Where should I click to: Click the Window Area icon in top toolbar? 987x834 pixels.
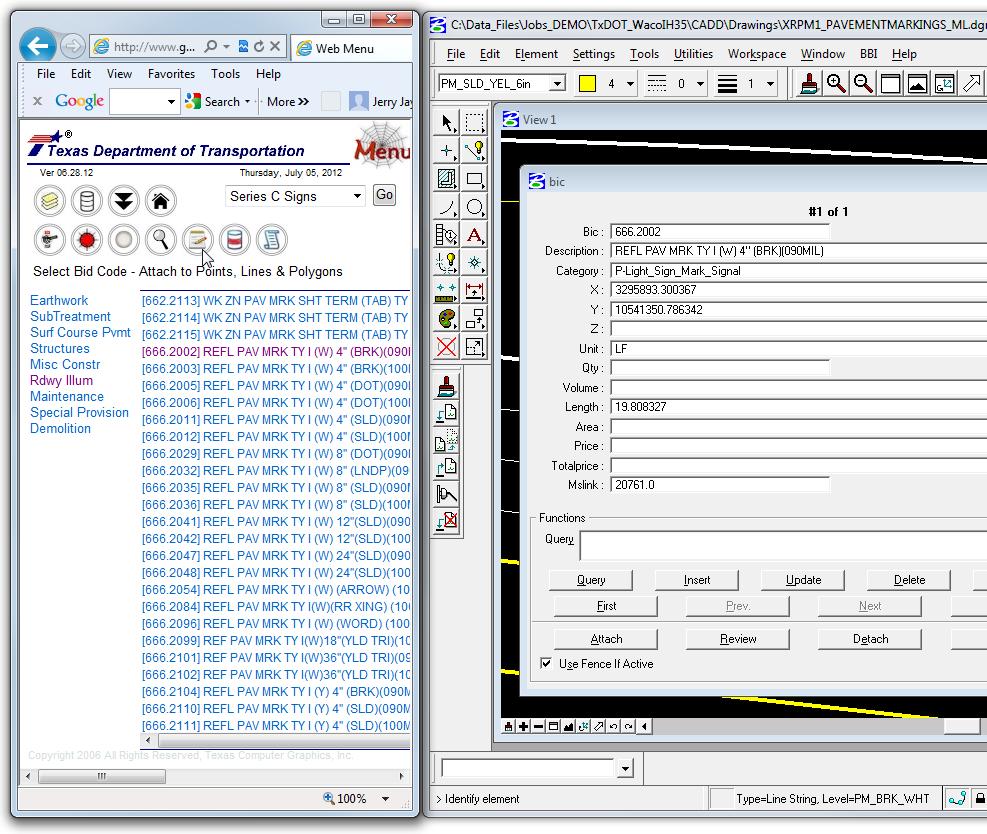pyautogui.click(x=890, y=83)
